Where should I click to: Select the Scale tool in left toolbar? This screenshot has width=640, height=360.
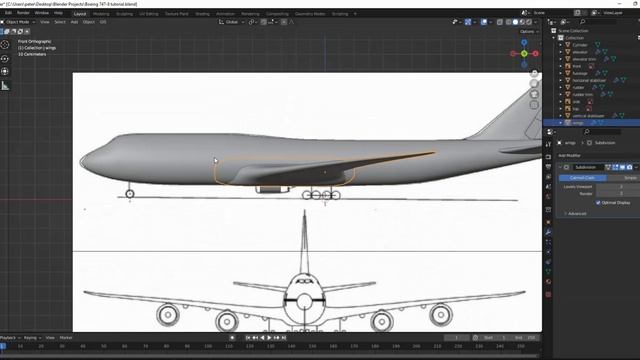tap(5, 71)
